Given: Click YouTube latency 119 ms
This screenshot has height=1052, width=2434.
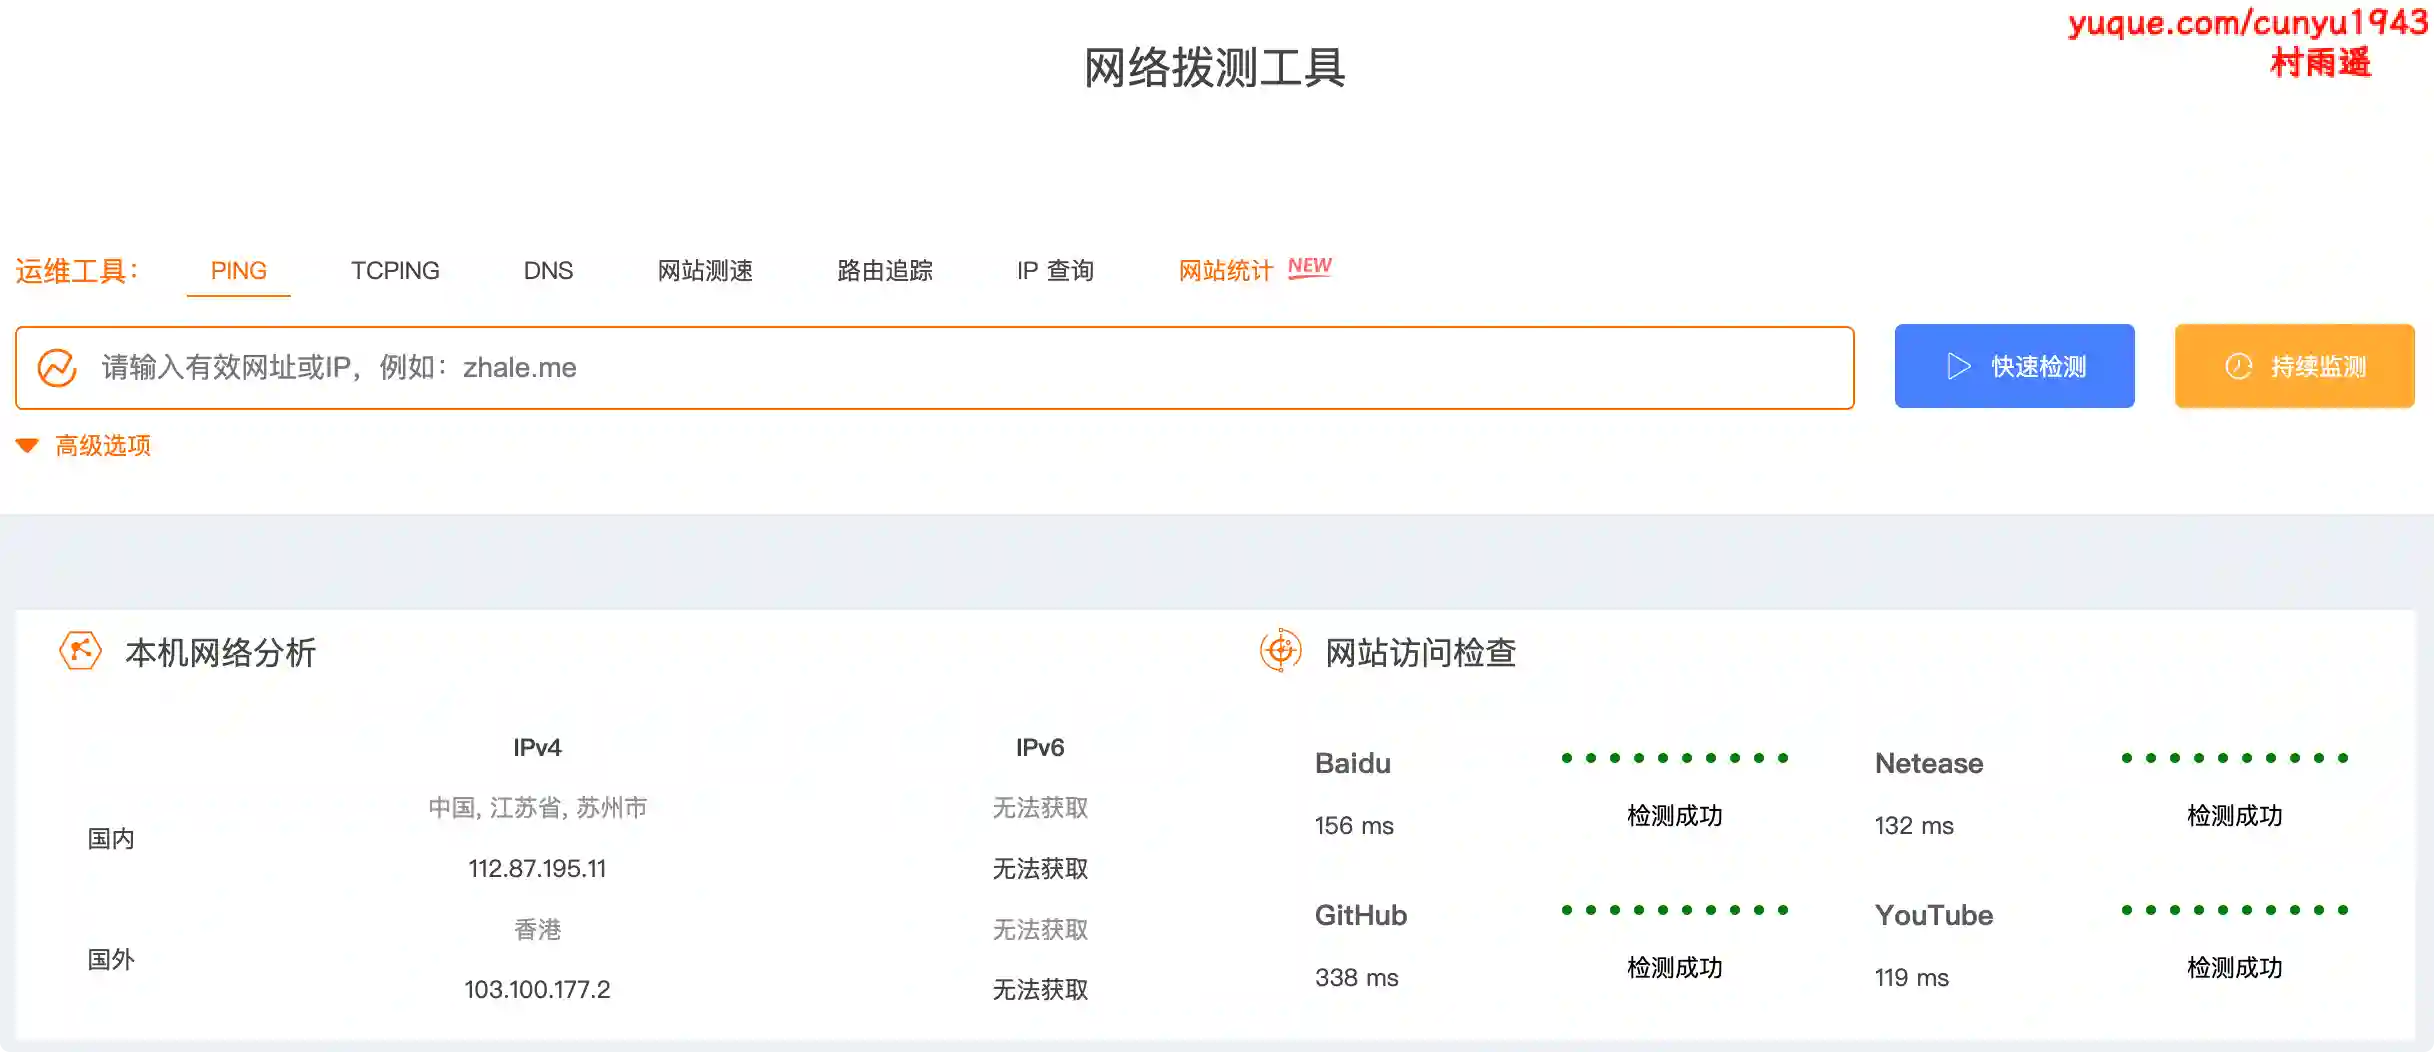Looking at the screenshot, I should [1912, 977].
